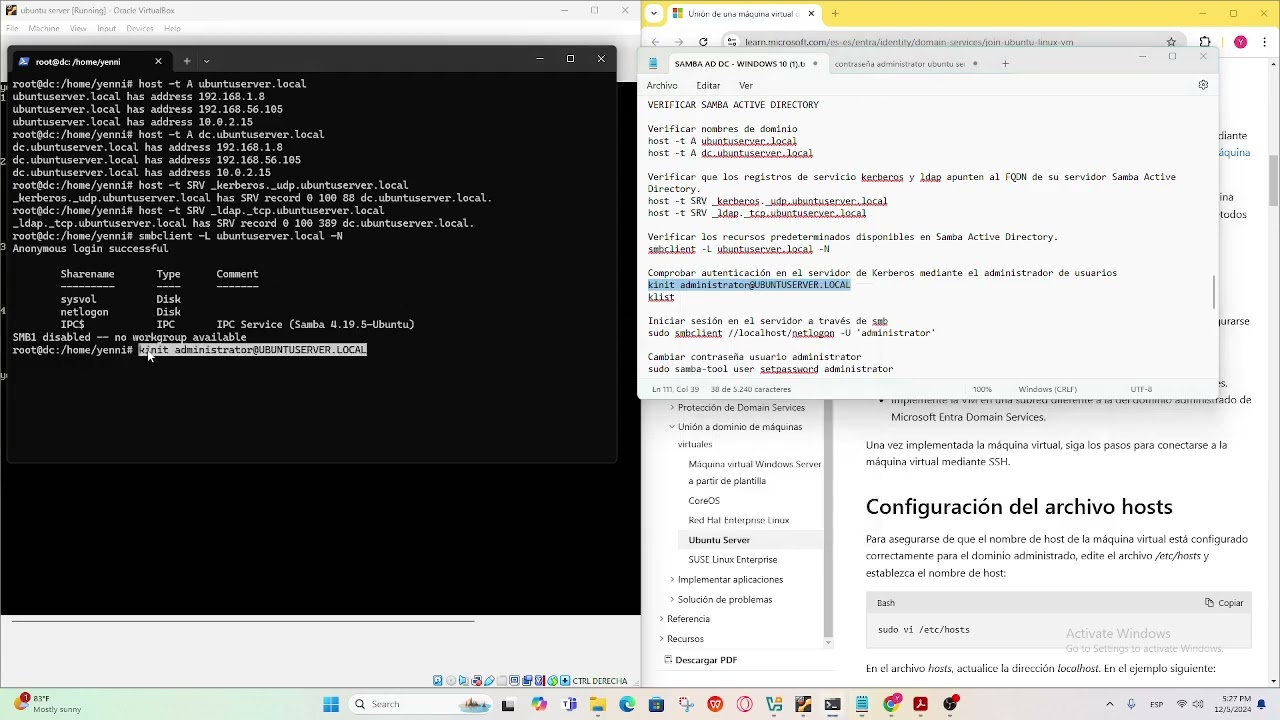Click the Chrome reload page icon

click(x=703, y=42)
